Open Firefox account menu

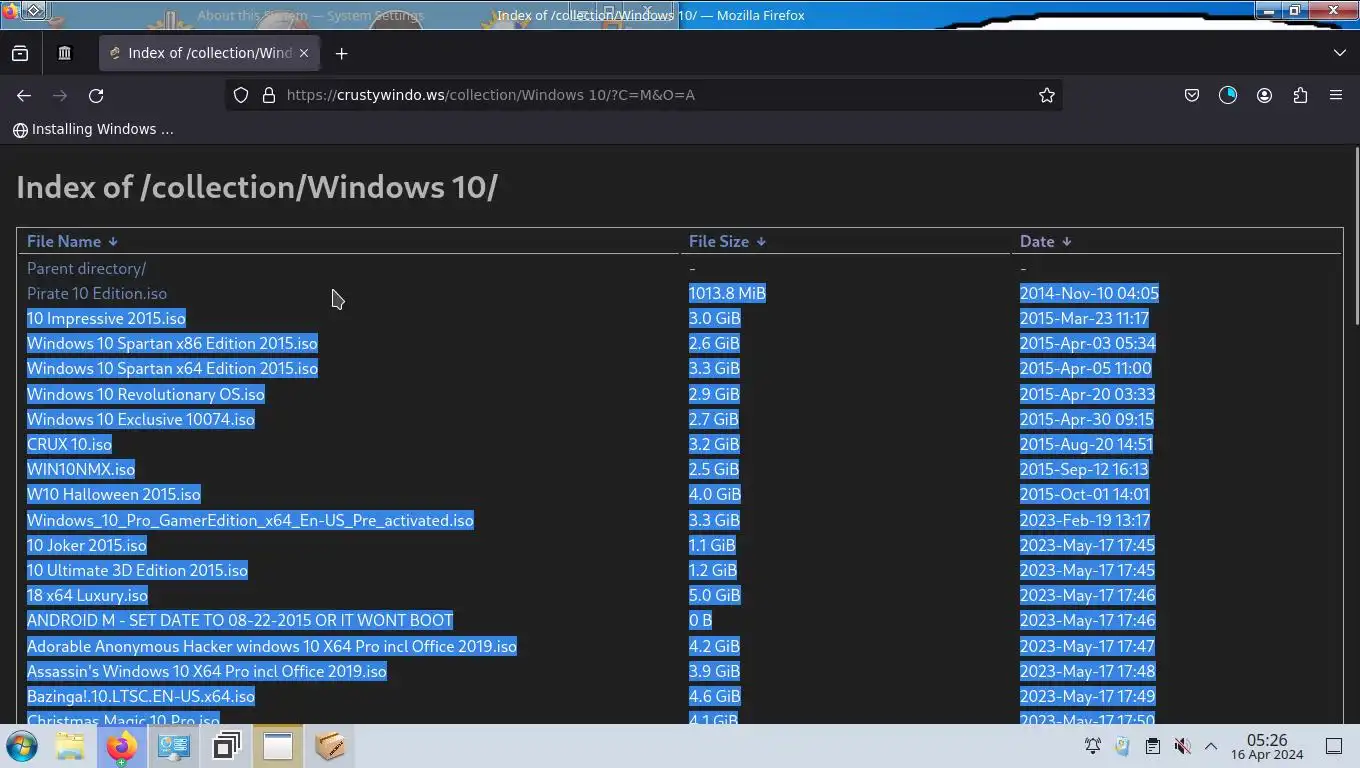coord(1264,95)
